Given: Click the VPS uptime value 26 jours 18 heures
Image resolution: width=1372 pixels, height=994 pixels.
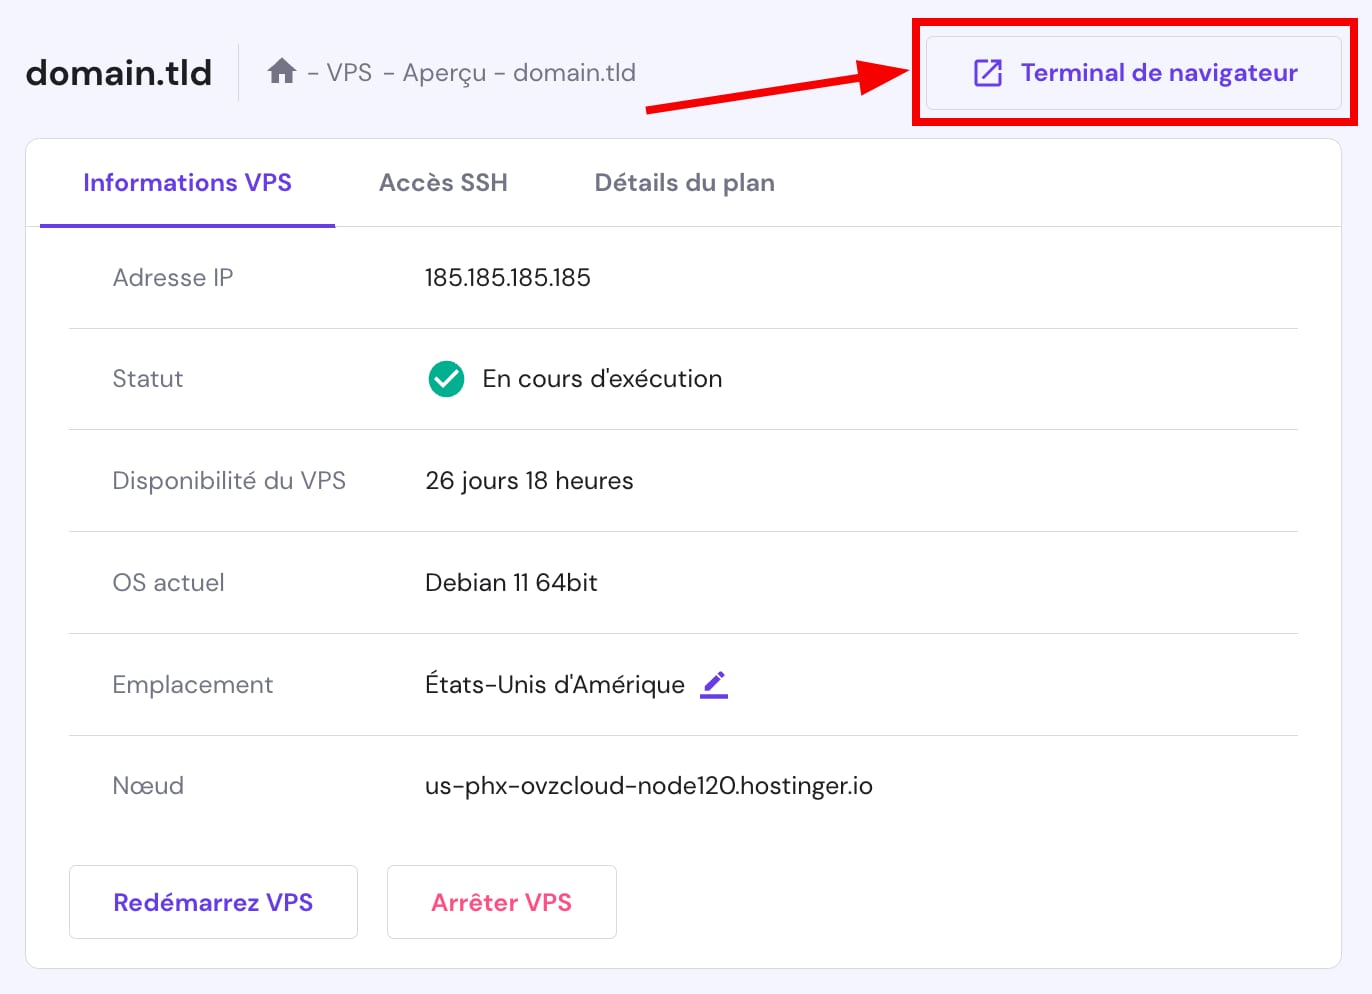Looking at the screenshot, I should pyautogui.click(x=529, y=480).
